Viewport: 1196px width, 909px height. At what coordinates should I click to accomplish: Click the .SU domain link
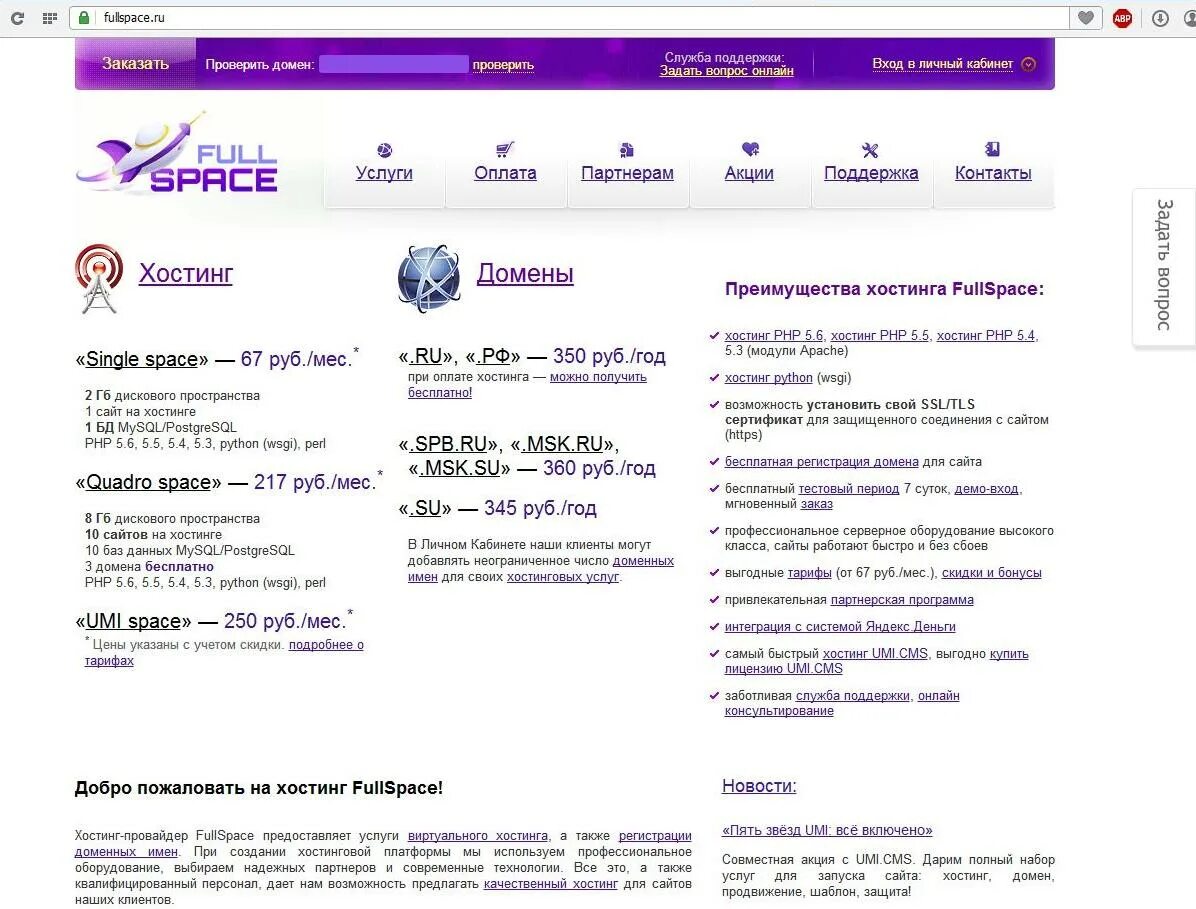point(426,509)
